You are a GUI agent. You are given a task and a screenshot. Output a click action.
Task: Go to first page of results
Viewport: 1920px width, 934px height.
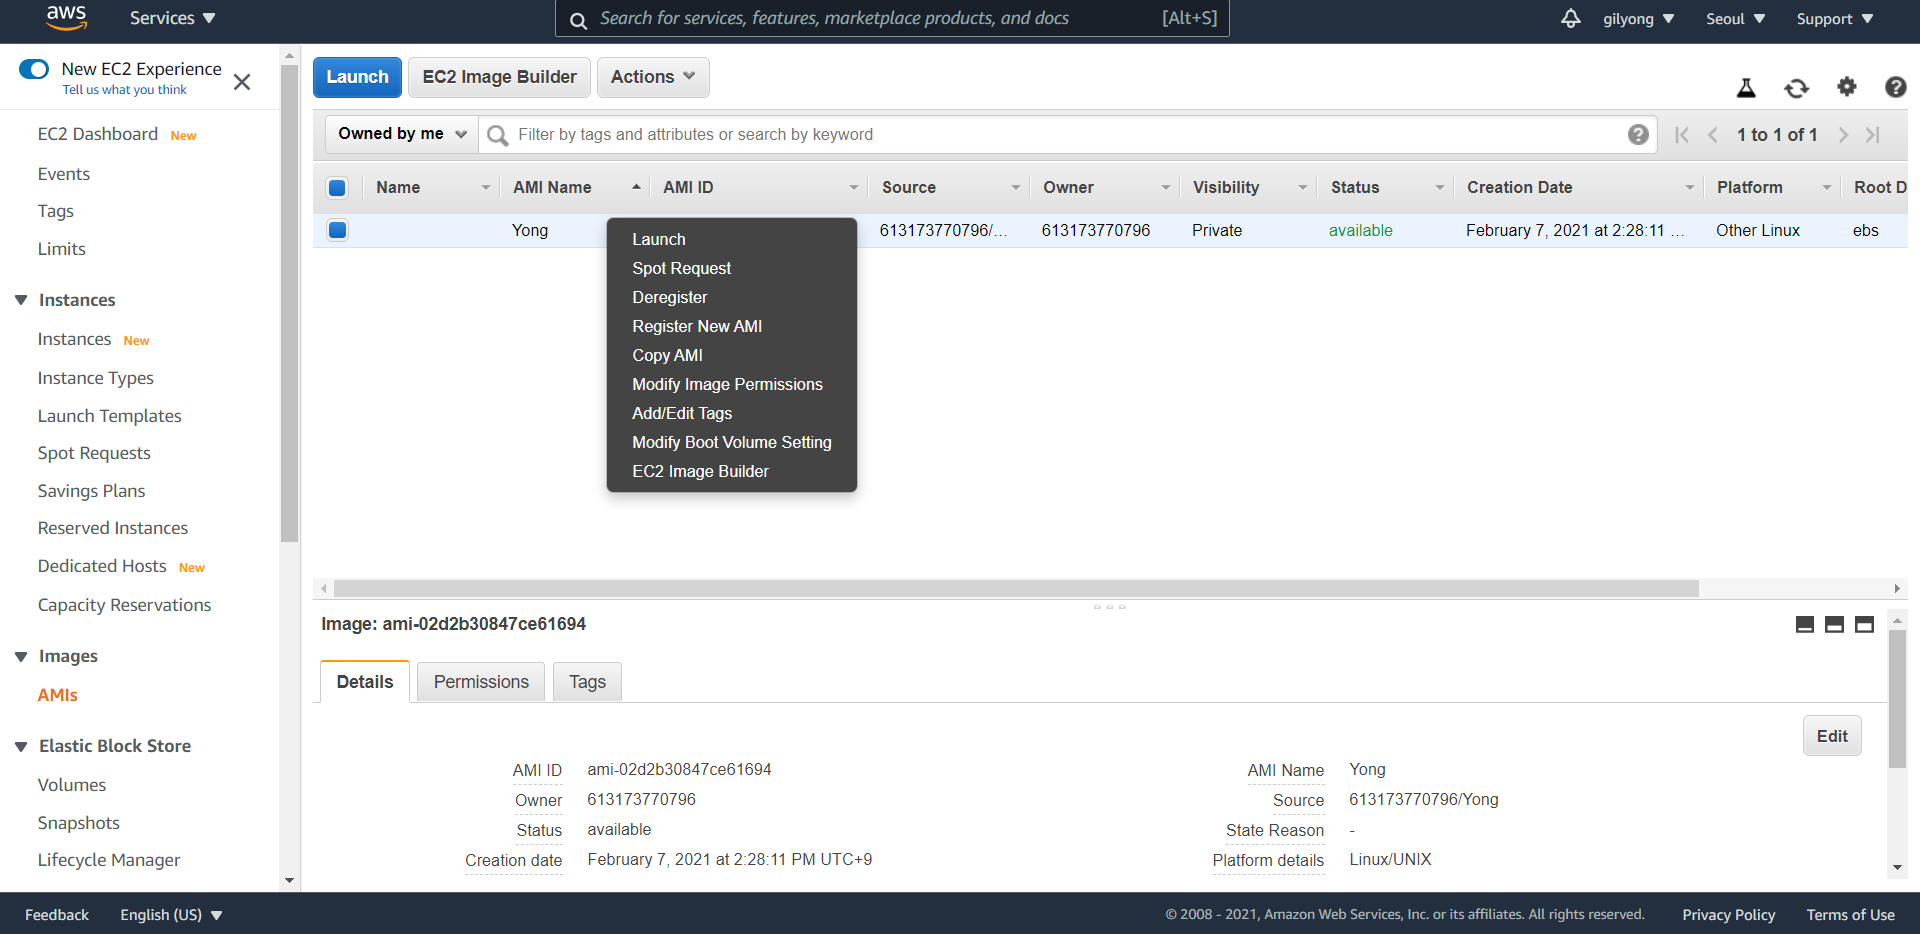coord(1681,135)
